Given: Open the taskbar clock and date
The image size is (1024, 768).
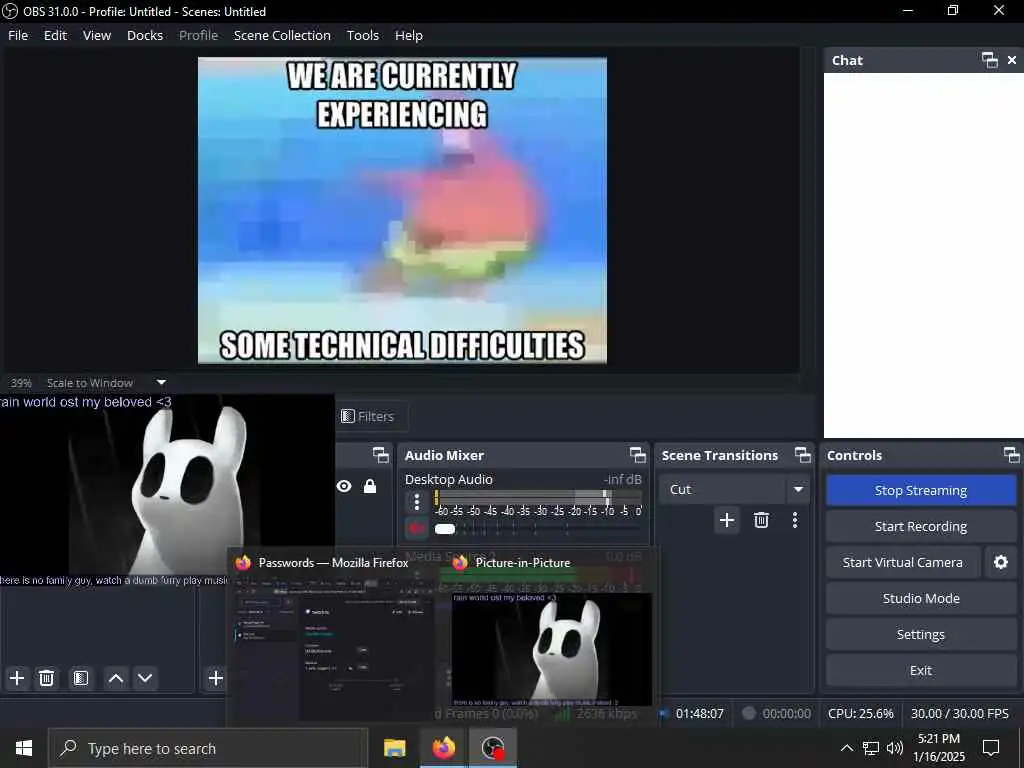Looking at the screenshot, I should 938,748.
